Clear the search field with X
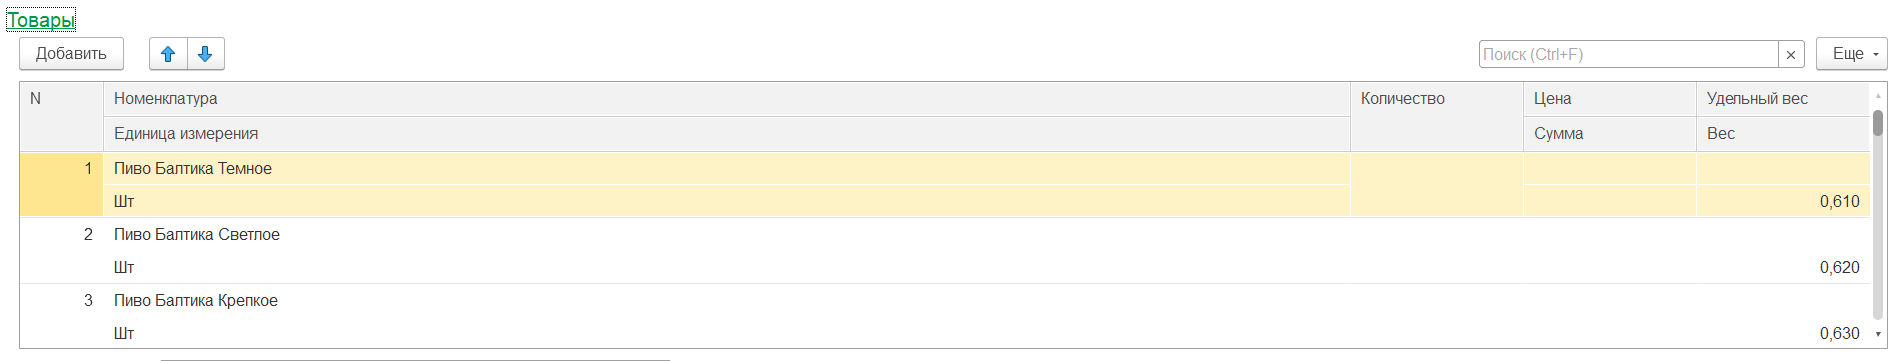Image resolution: width=1889 pixels, height=361 pixels. pos(1791,54)
